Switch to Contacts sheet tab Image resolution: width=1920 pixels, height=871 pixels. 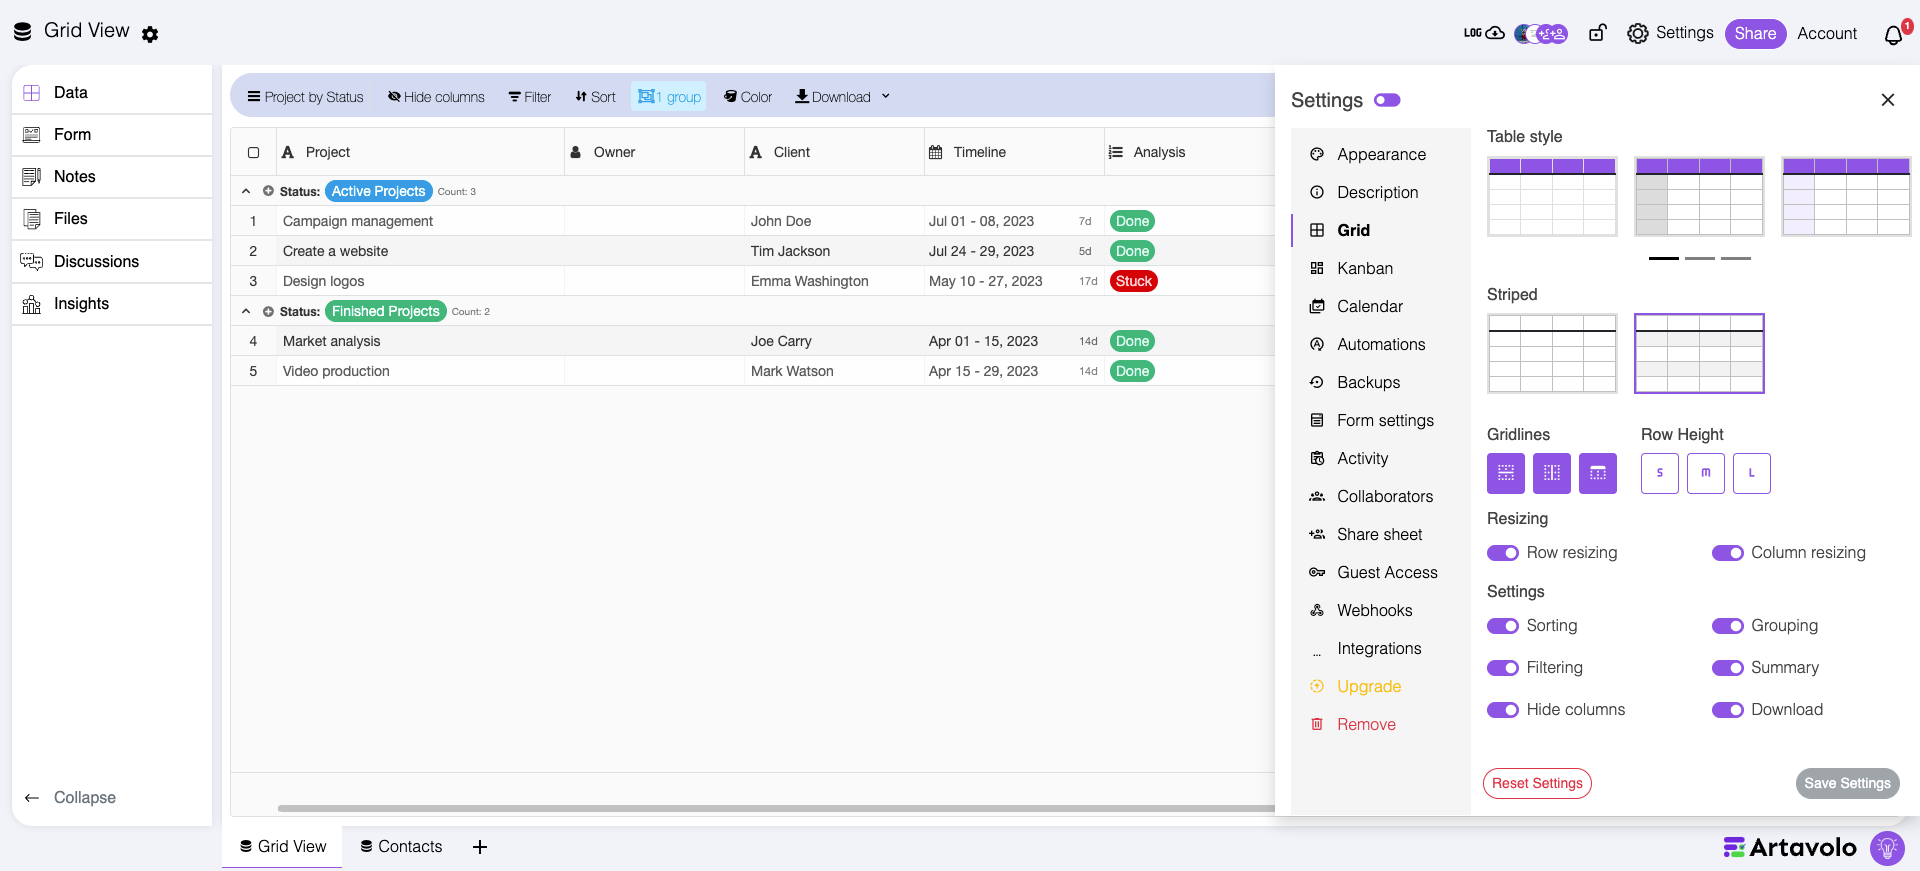pos(402,847)
